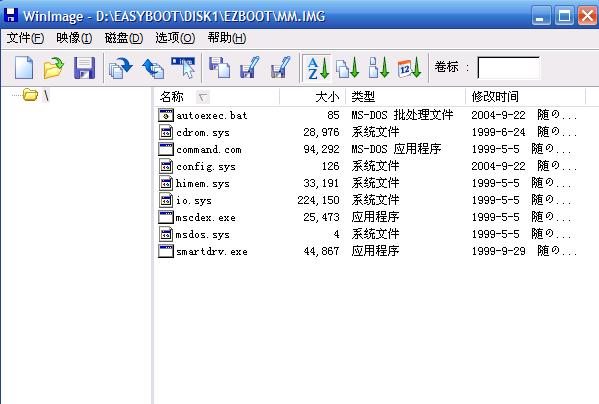This screenshot has height=404, width=599.
Task: Click the io.sys file icon
Action: point(166,200)
